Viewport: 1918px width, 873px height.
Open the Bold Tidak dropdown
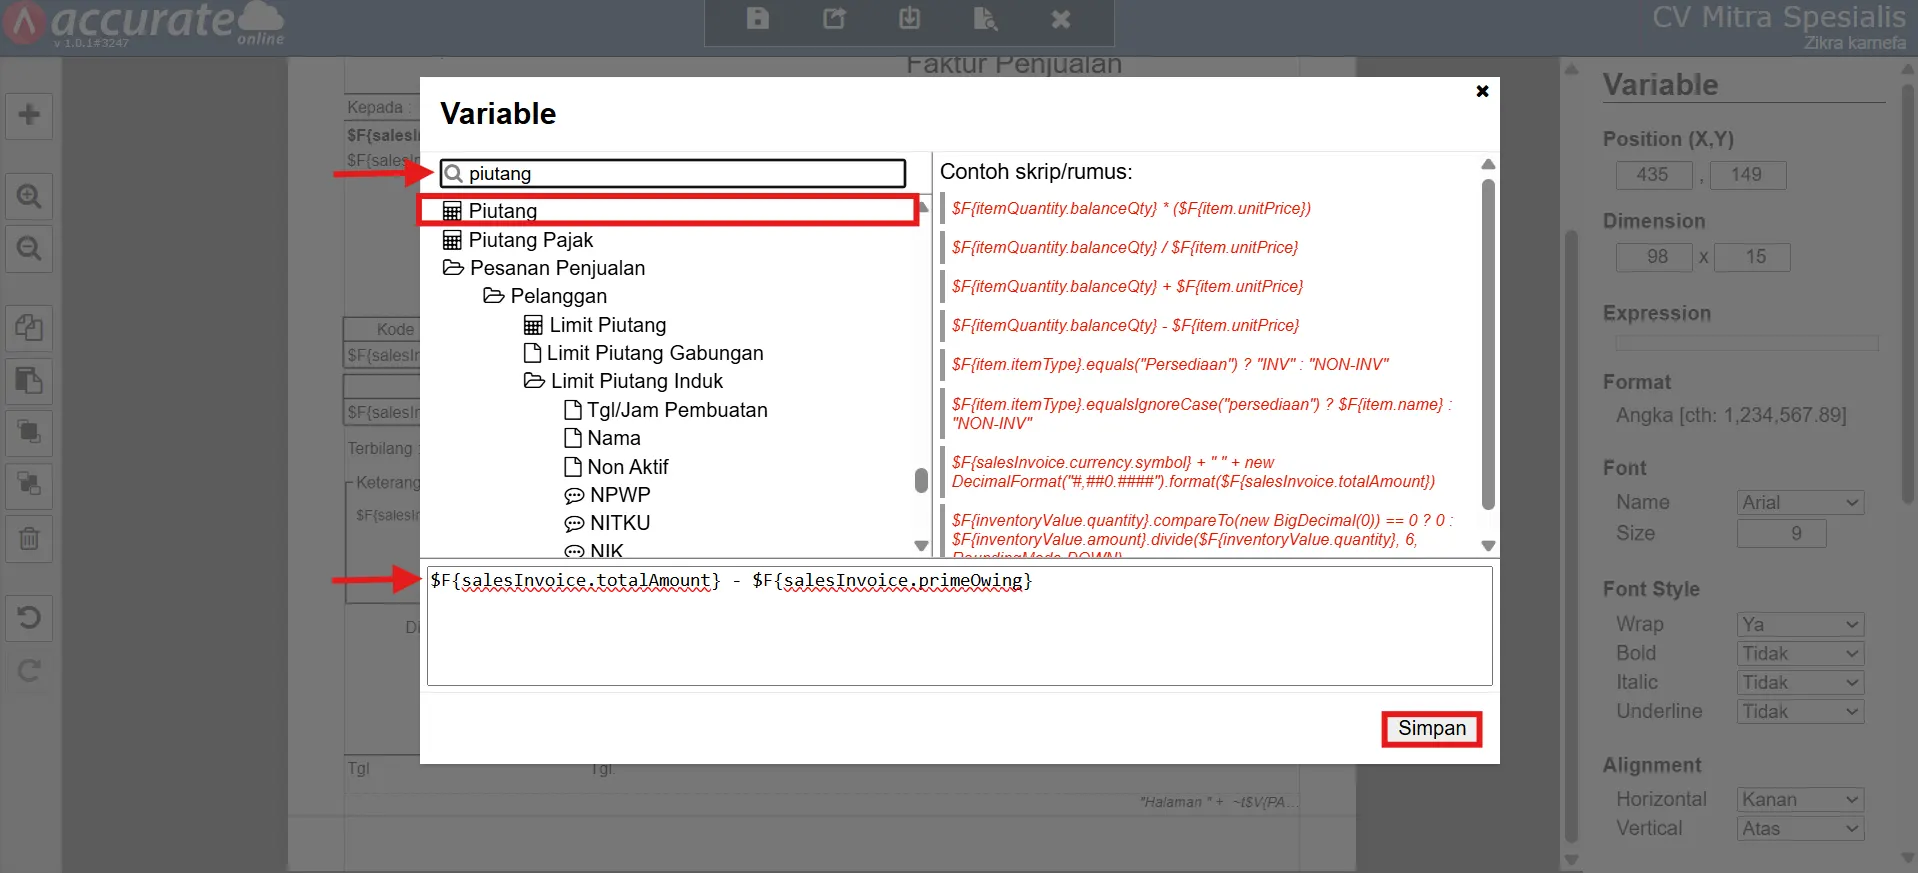[x=1800, y=654]
